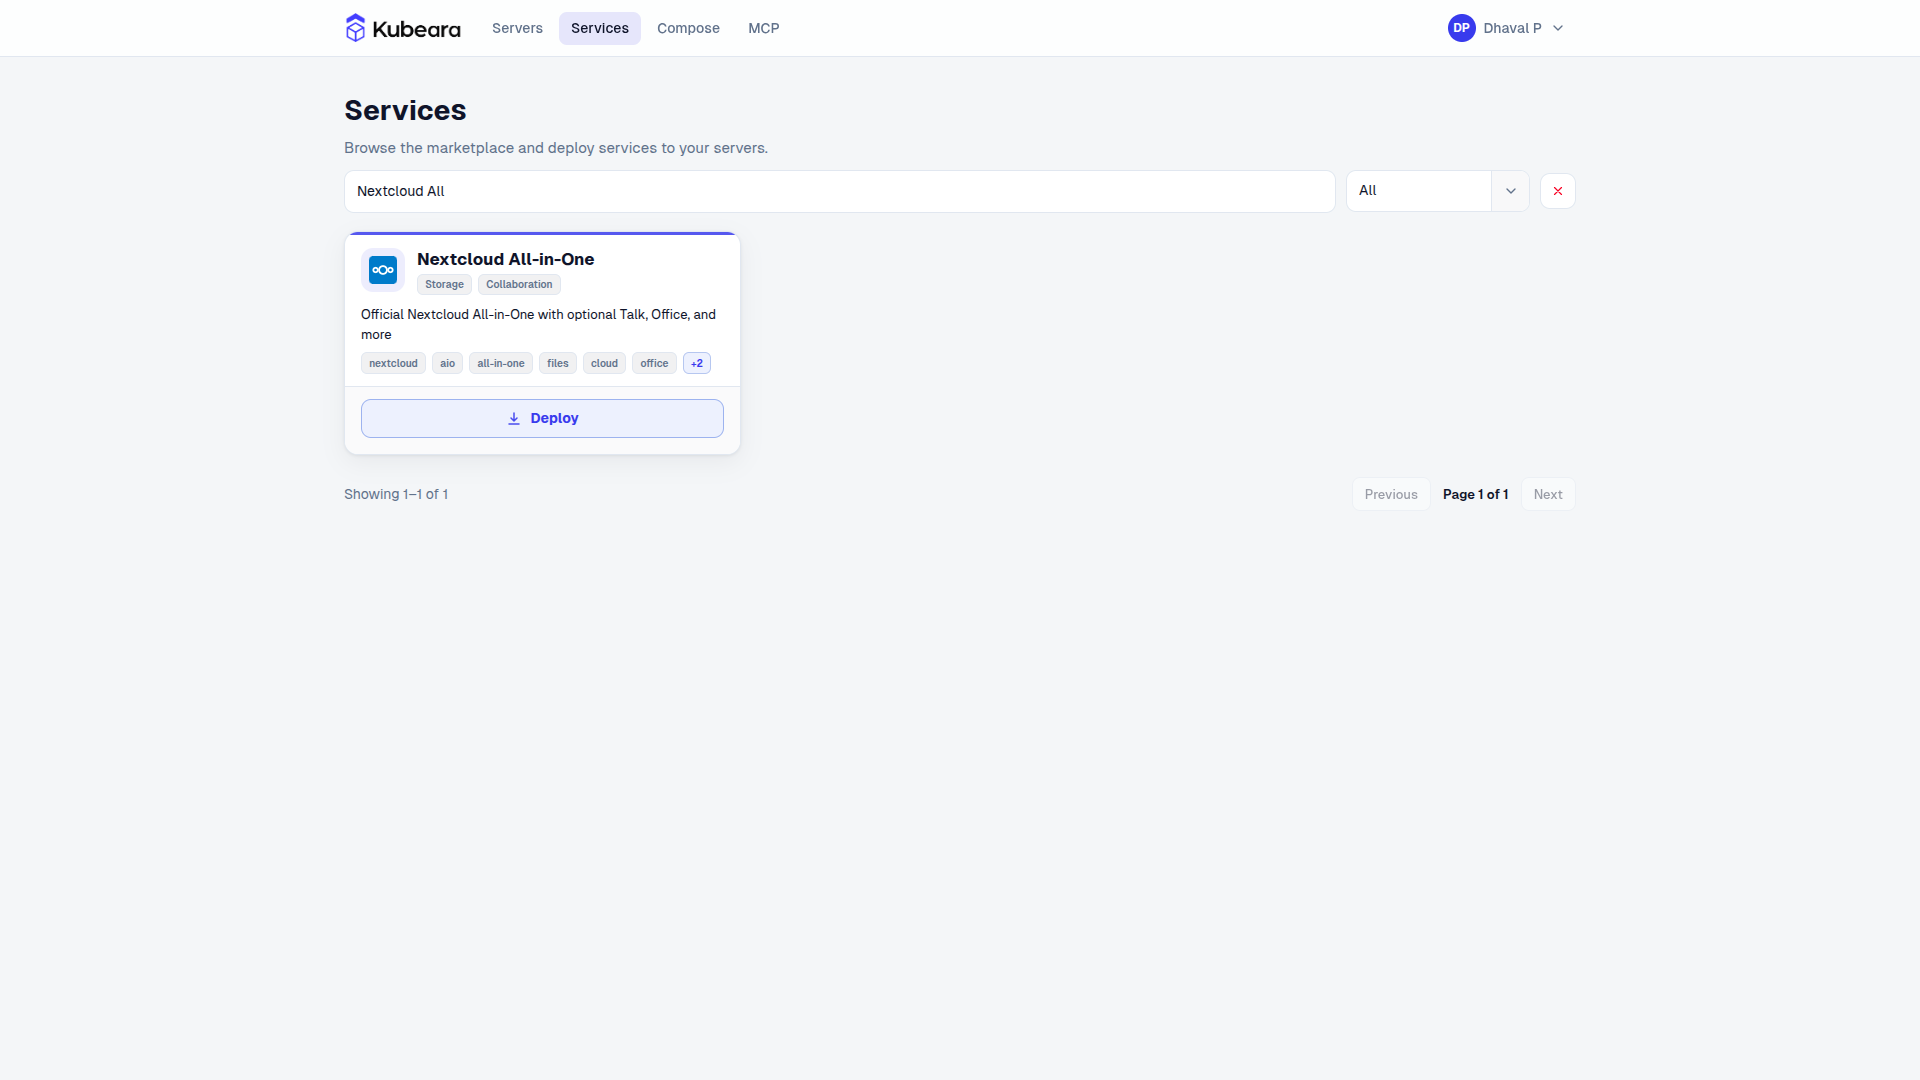Clear the search with the red X button
The image size is (1920, 1080).
coord(1558,191)
